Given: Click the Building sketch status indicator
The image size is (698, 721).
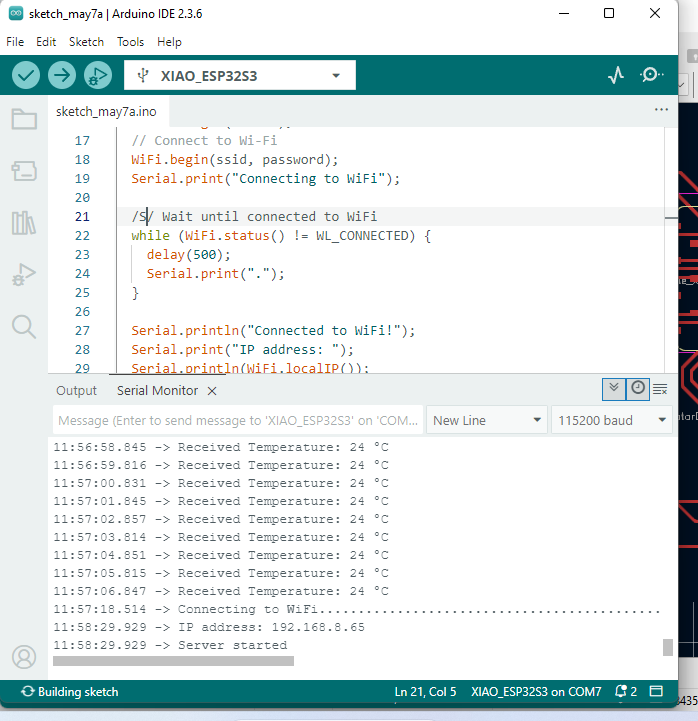Looking at the screenshot, I should (69, 692).
